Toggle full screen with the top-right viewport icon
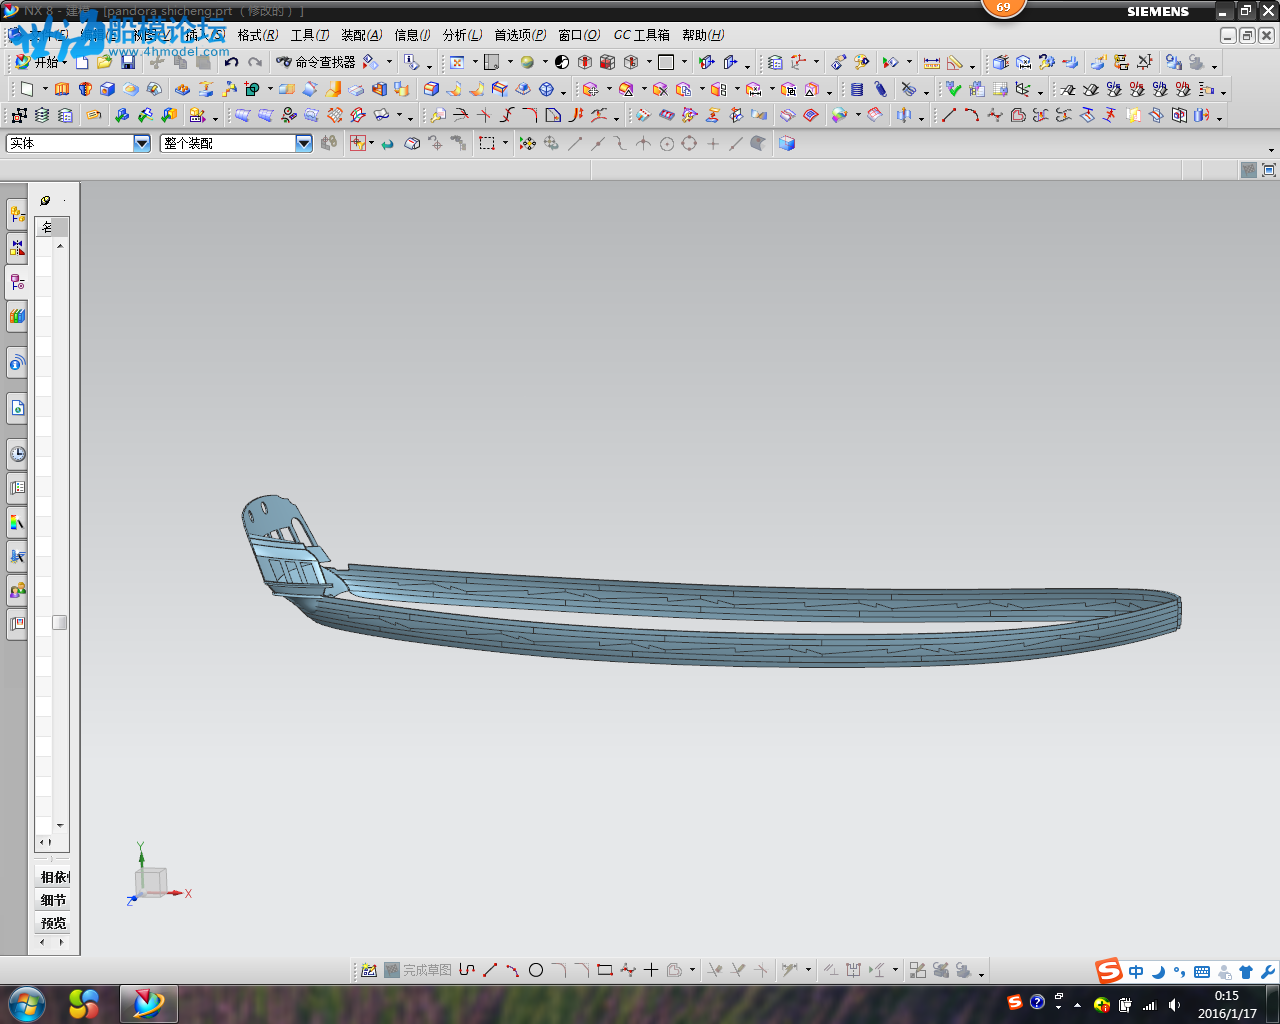 (x=1269, y=170)
